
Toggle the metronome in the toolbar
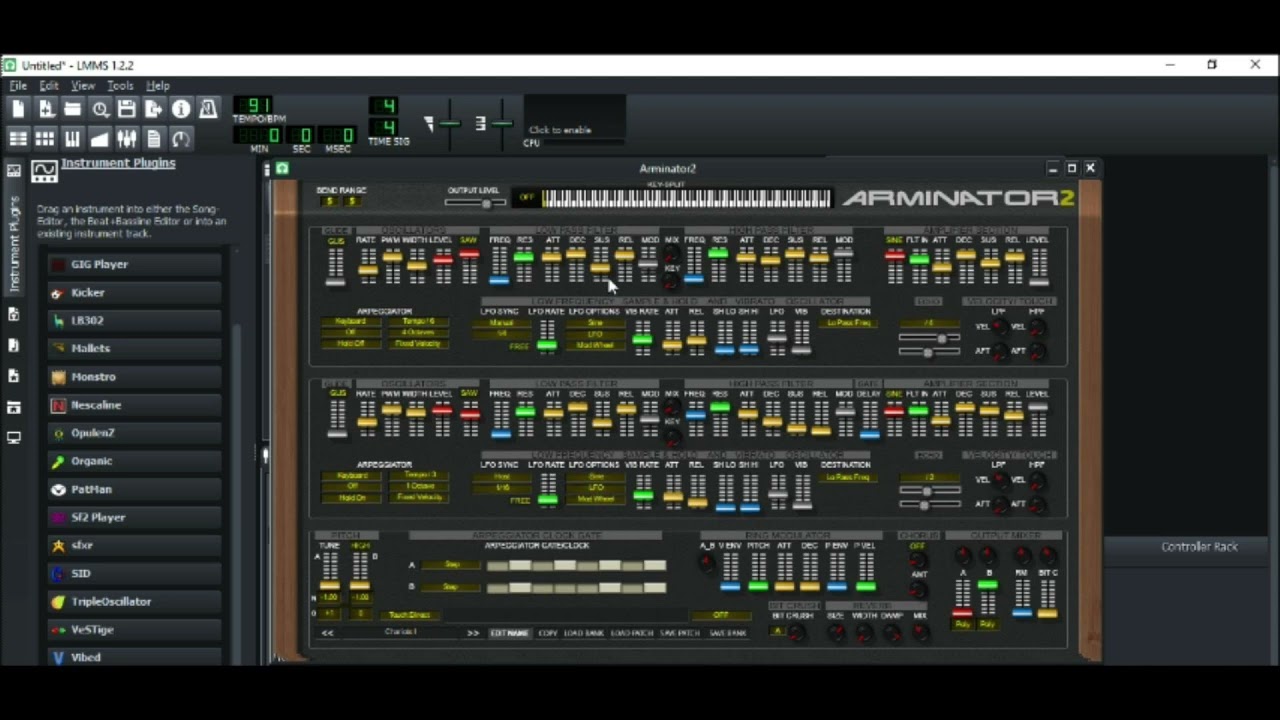point(208,109)
